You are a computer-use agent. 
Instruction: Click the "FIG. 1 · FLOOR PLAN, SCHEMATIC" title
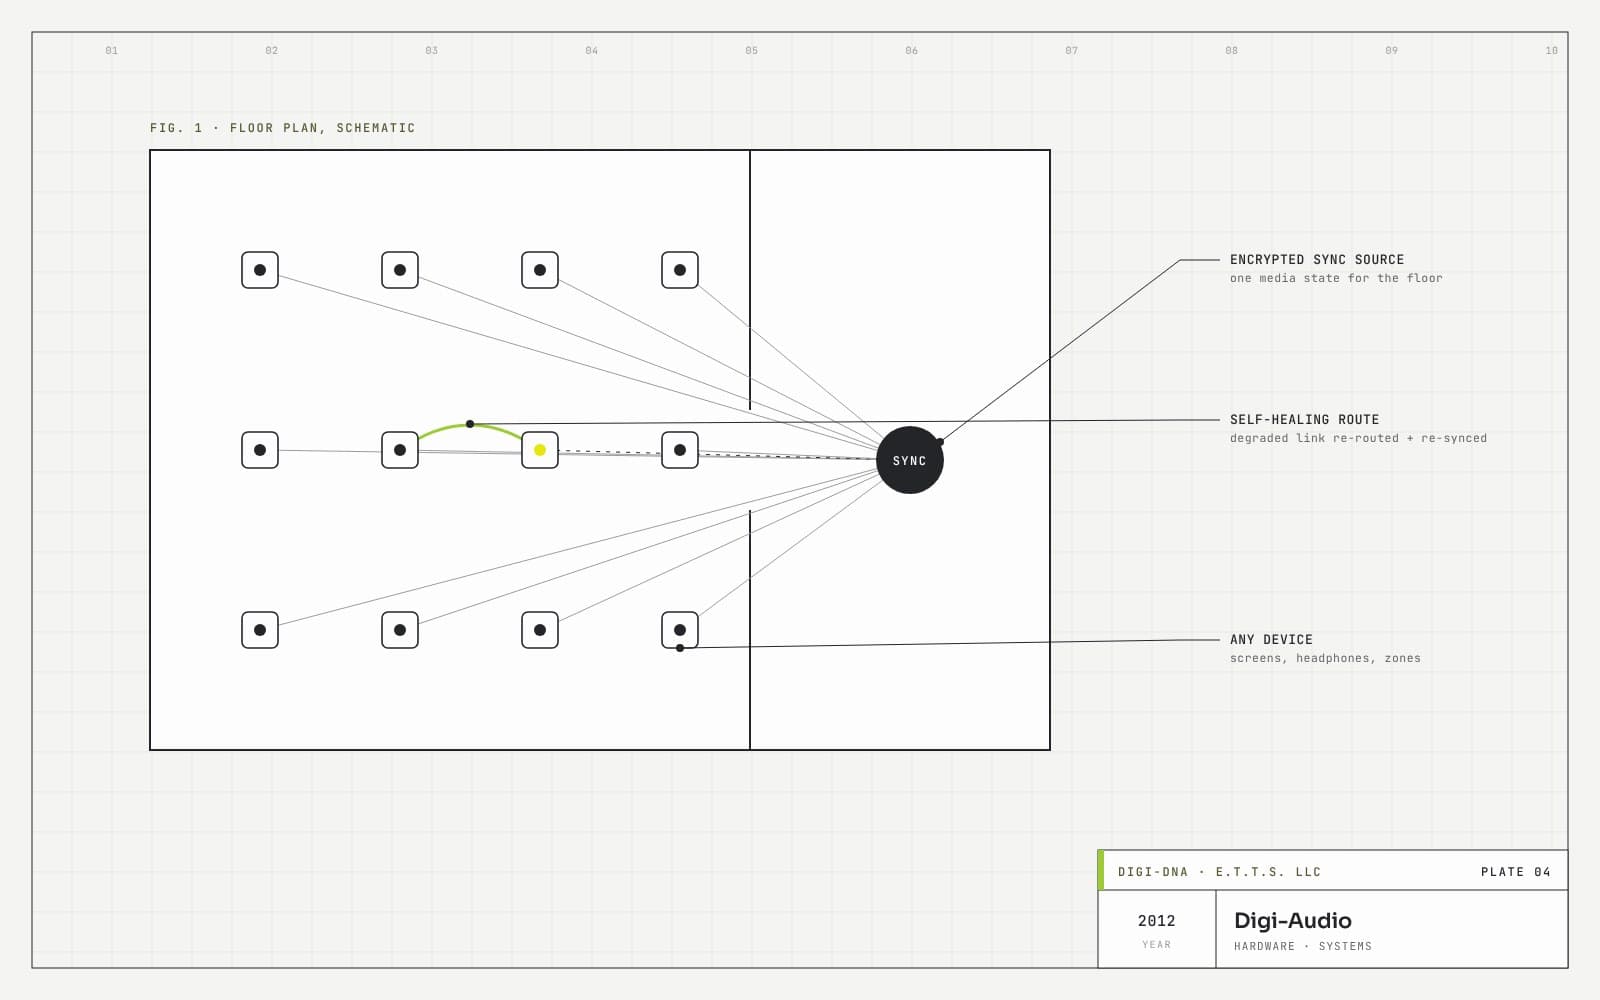click(282, 128)
